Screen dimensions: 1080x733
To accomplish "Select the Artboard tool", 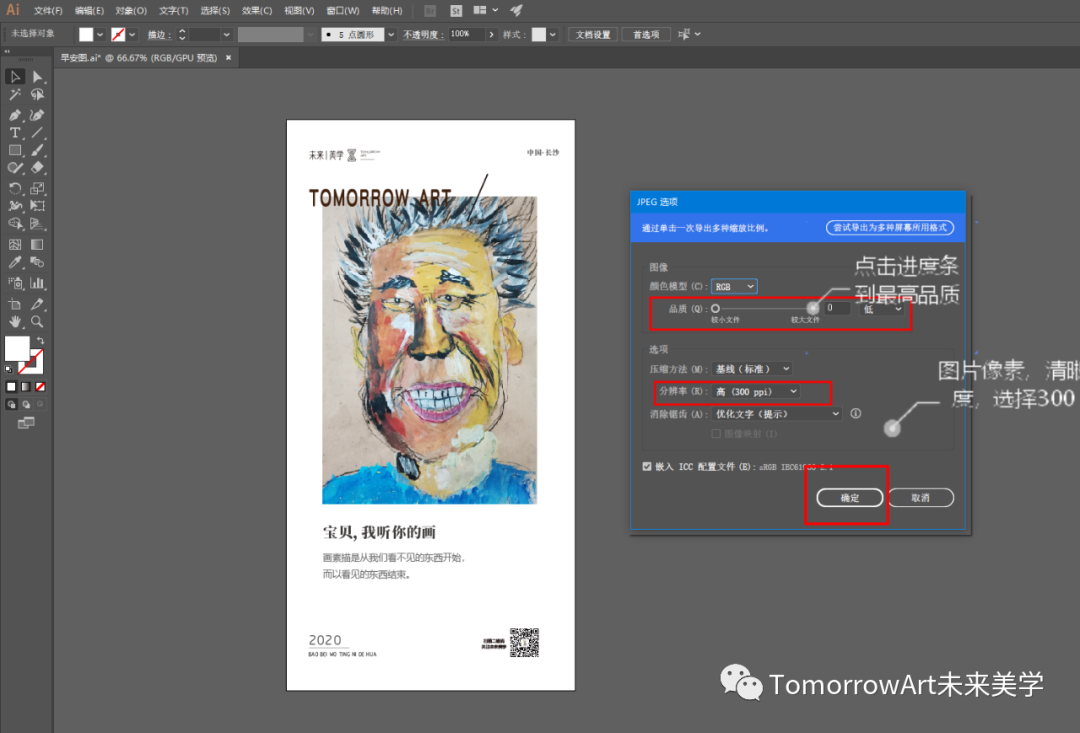I will (x=15, y=304).
